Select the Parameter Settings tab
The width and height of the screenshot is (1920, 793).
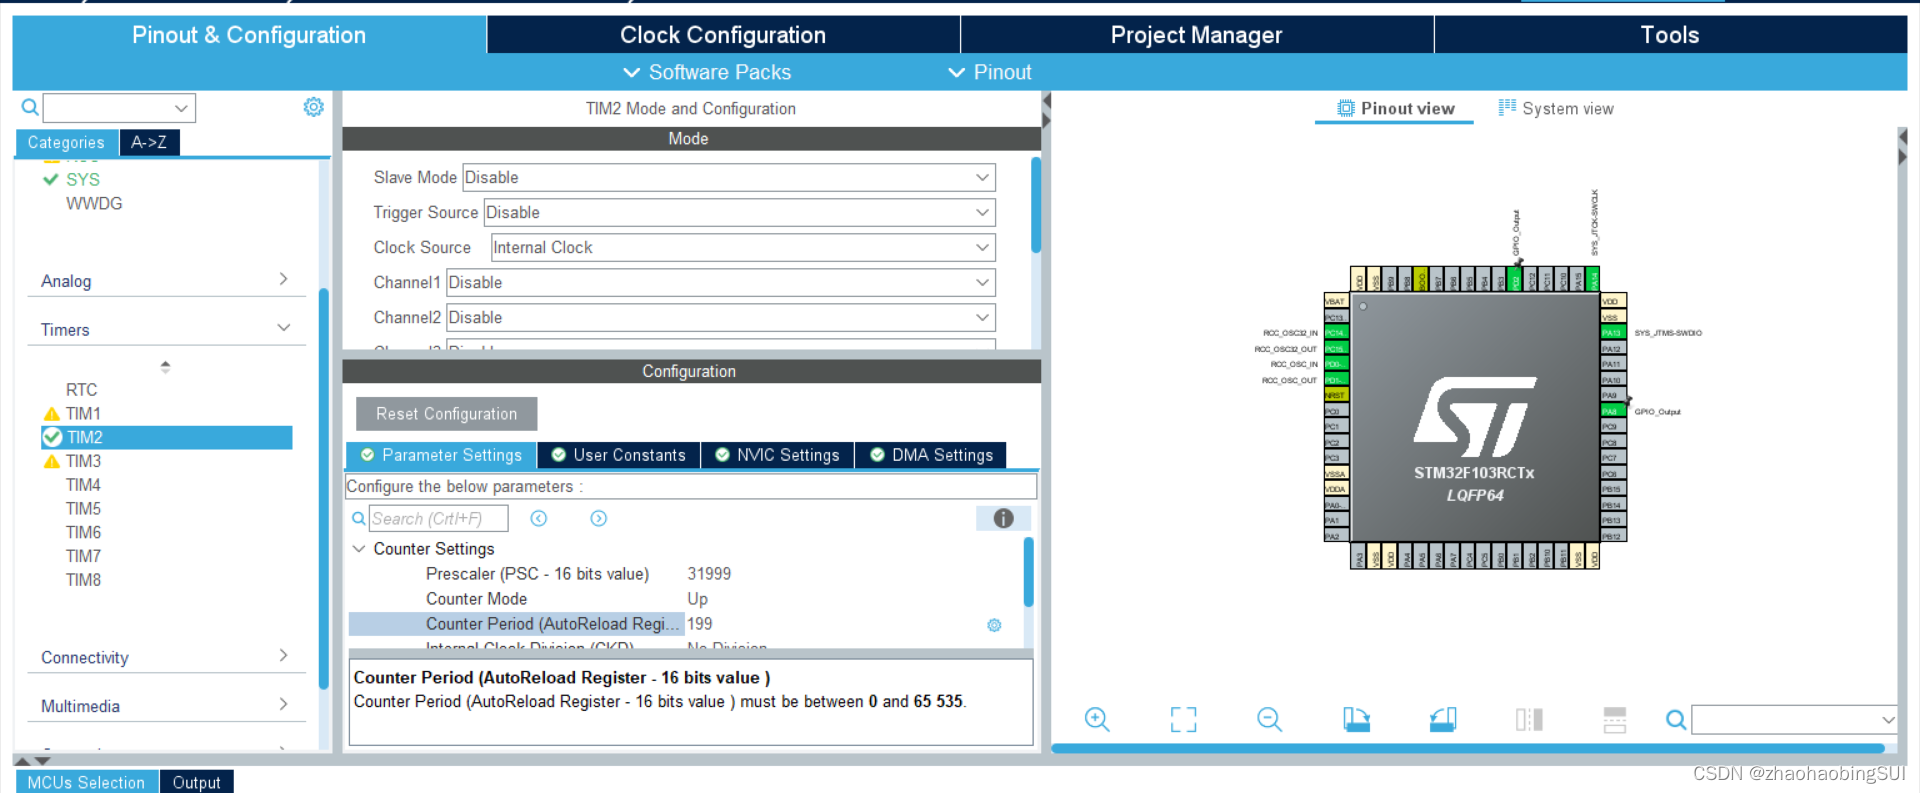click(441, 455)
